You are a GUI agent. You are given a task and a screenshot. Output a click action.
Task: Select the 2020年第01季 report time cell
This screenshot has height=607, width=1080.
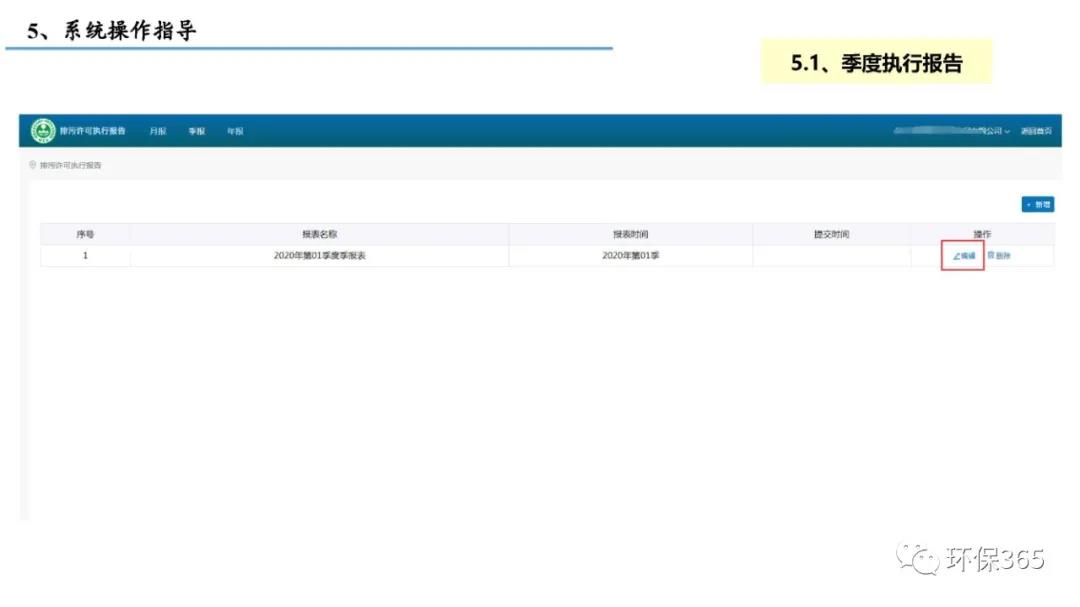click(x=630, y=256)
